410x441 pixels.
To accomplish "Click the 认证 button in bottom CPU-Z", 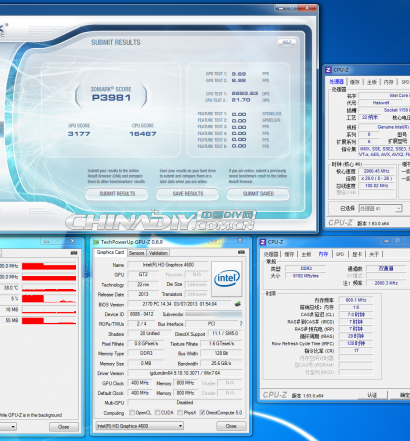I will [x=372, y=395].
